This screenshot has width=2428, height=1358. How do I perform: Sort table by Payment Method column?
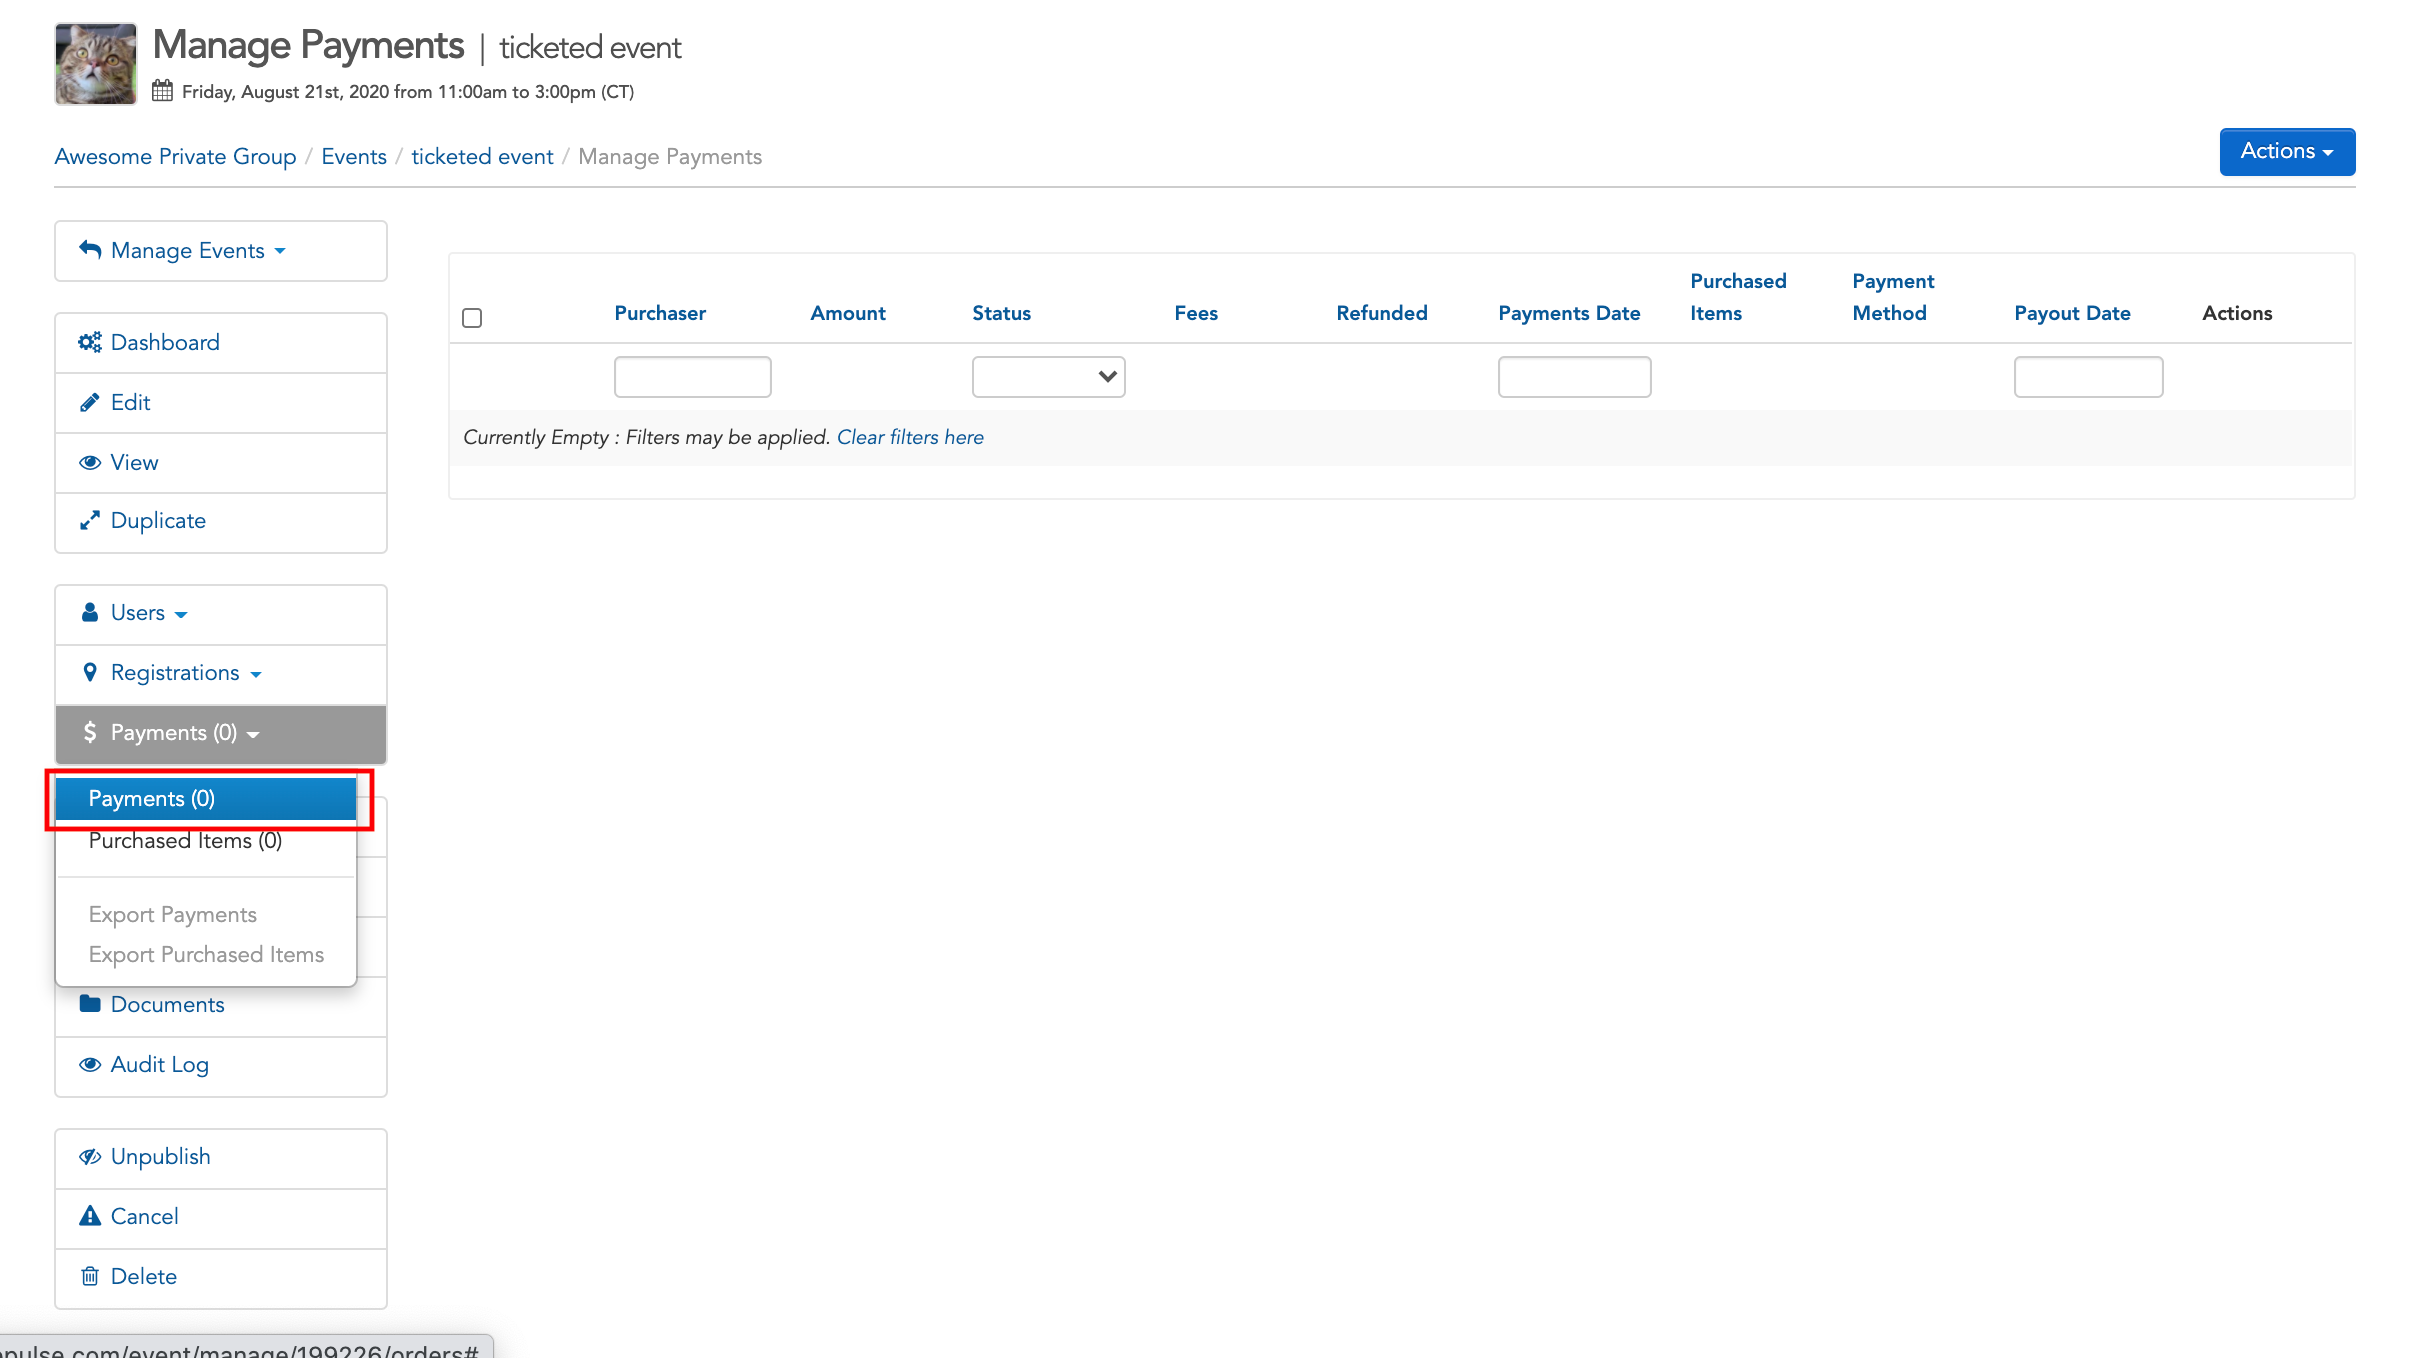[x=1893, y=297]
